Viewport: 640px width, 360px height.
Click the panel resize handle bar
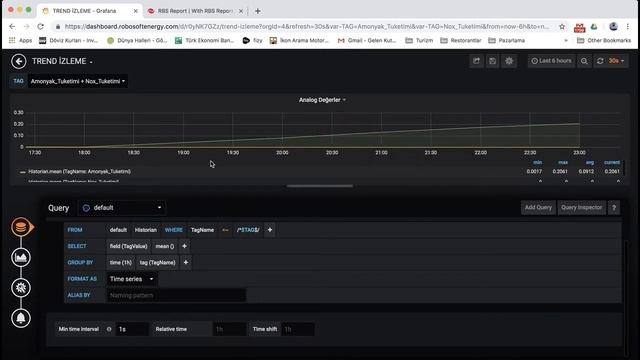coord(320,186)
